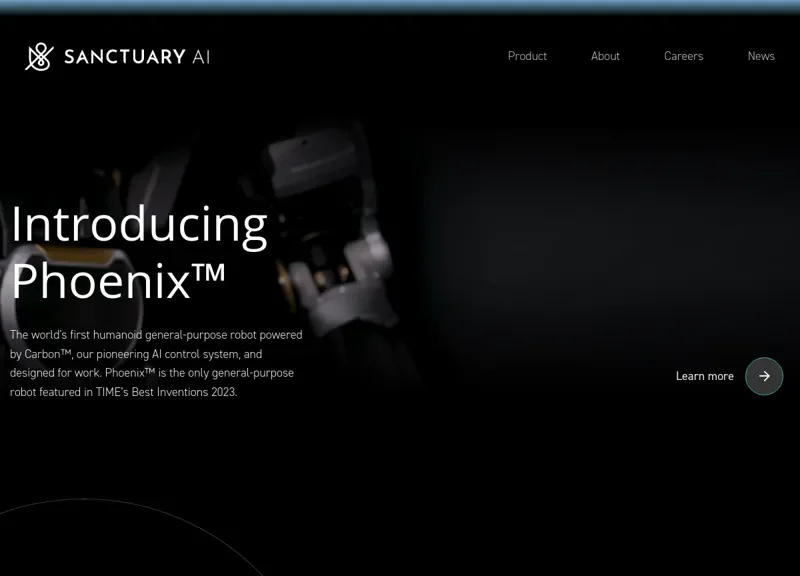
Task: Click the Learn more link
Action: pos(704,376)
